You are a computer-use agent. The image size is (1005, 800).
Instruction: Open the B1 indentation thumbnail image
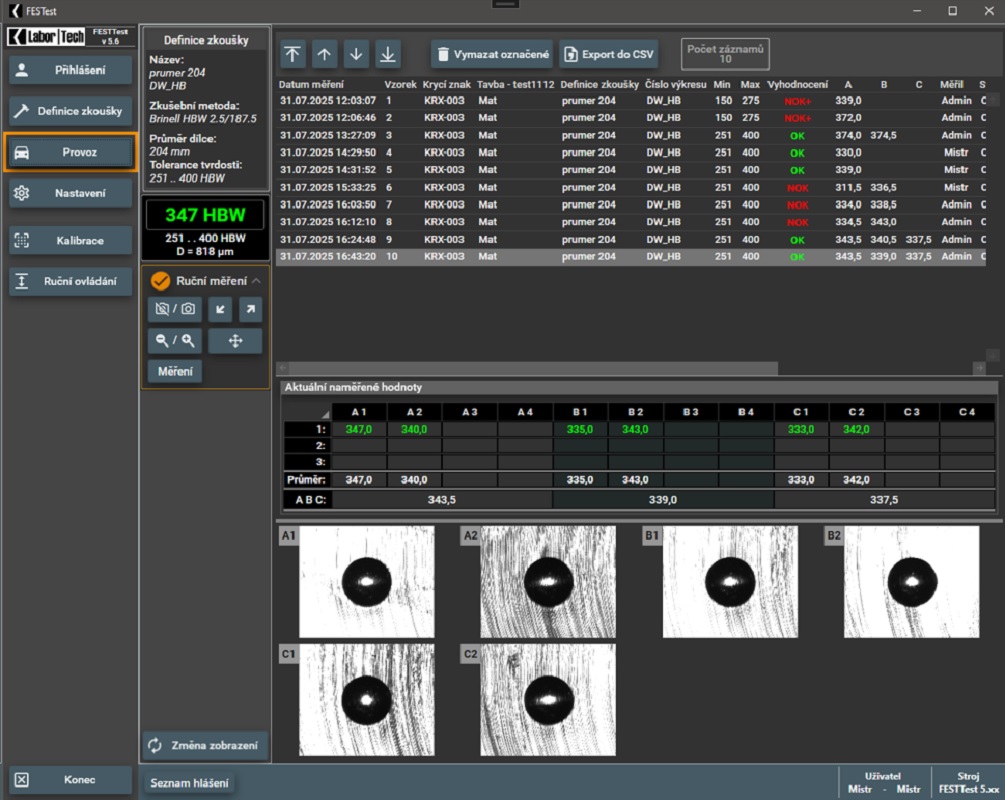tap(729, 582)
